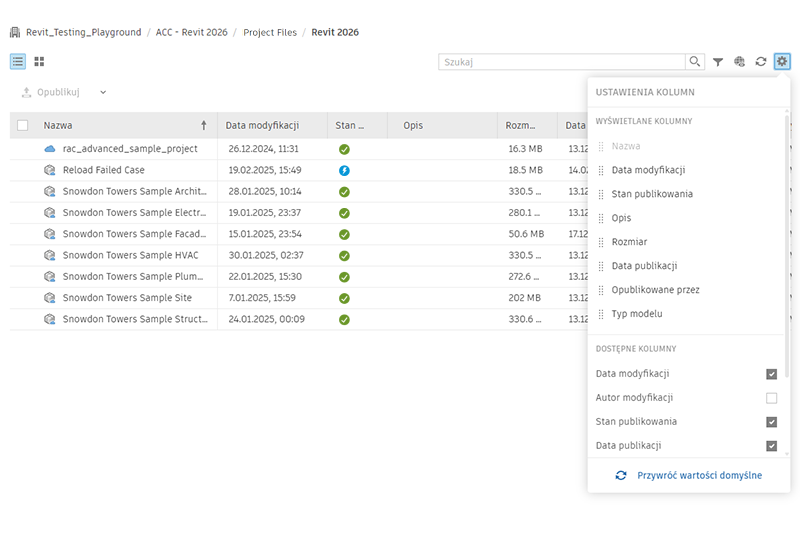The image size is (800, 547).
Task: Switch to list view layout
Action: coord(18,62)
